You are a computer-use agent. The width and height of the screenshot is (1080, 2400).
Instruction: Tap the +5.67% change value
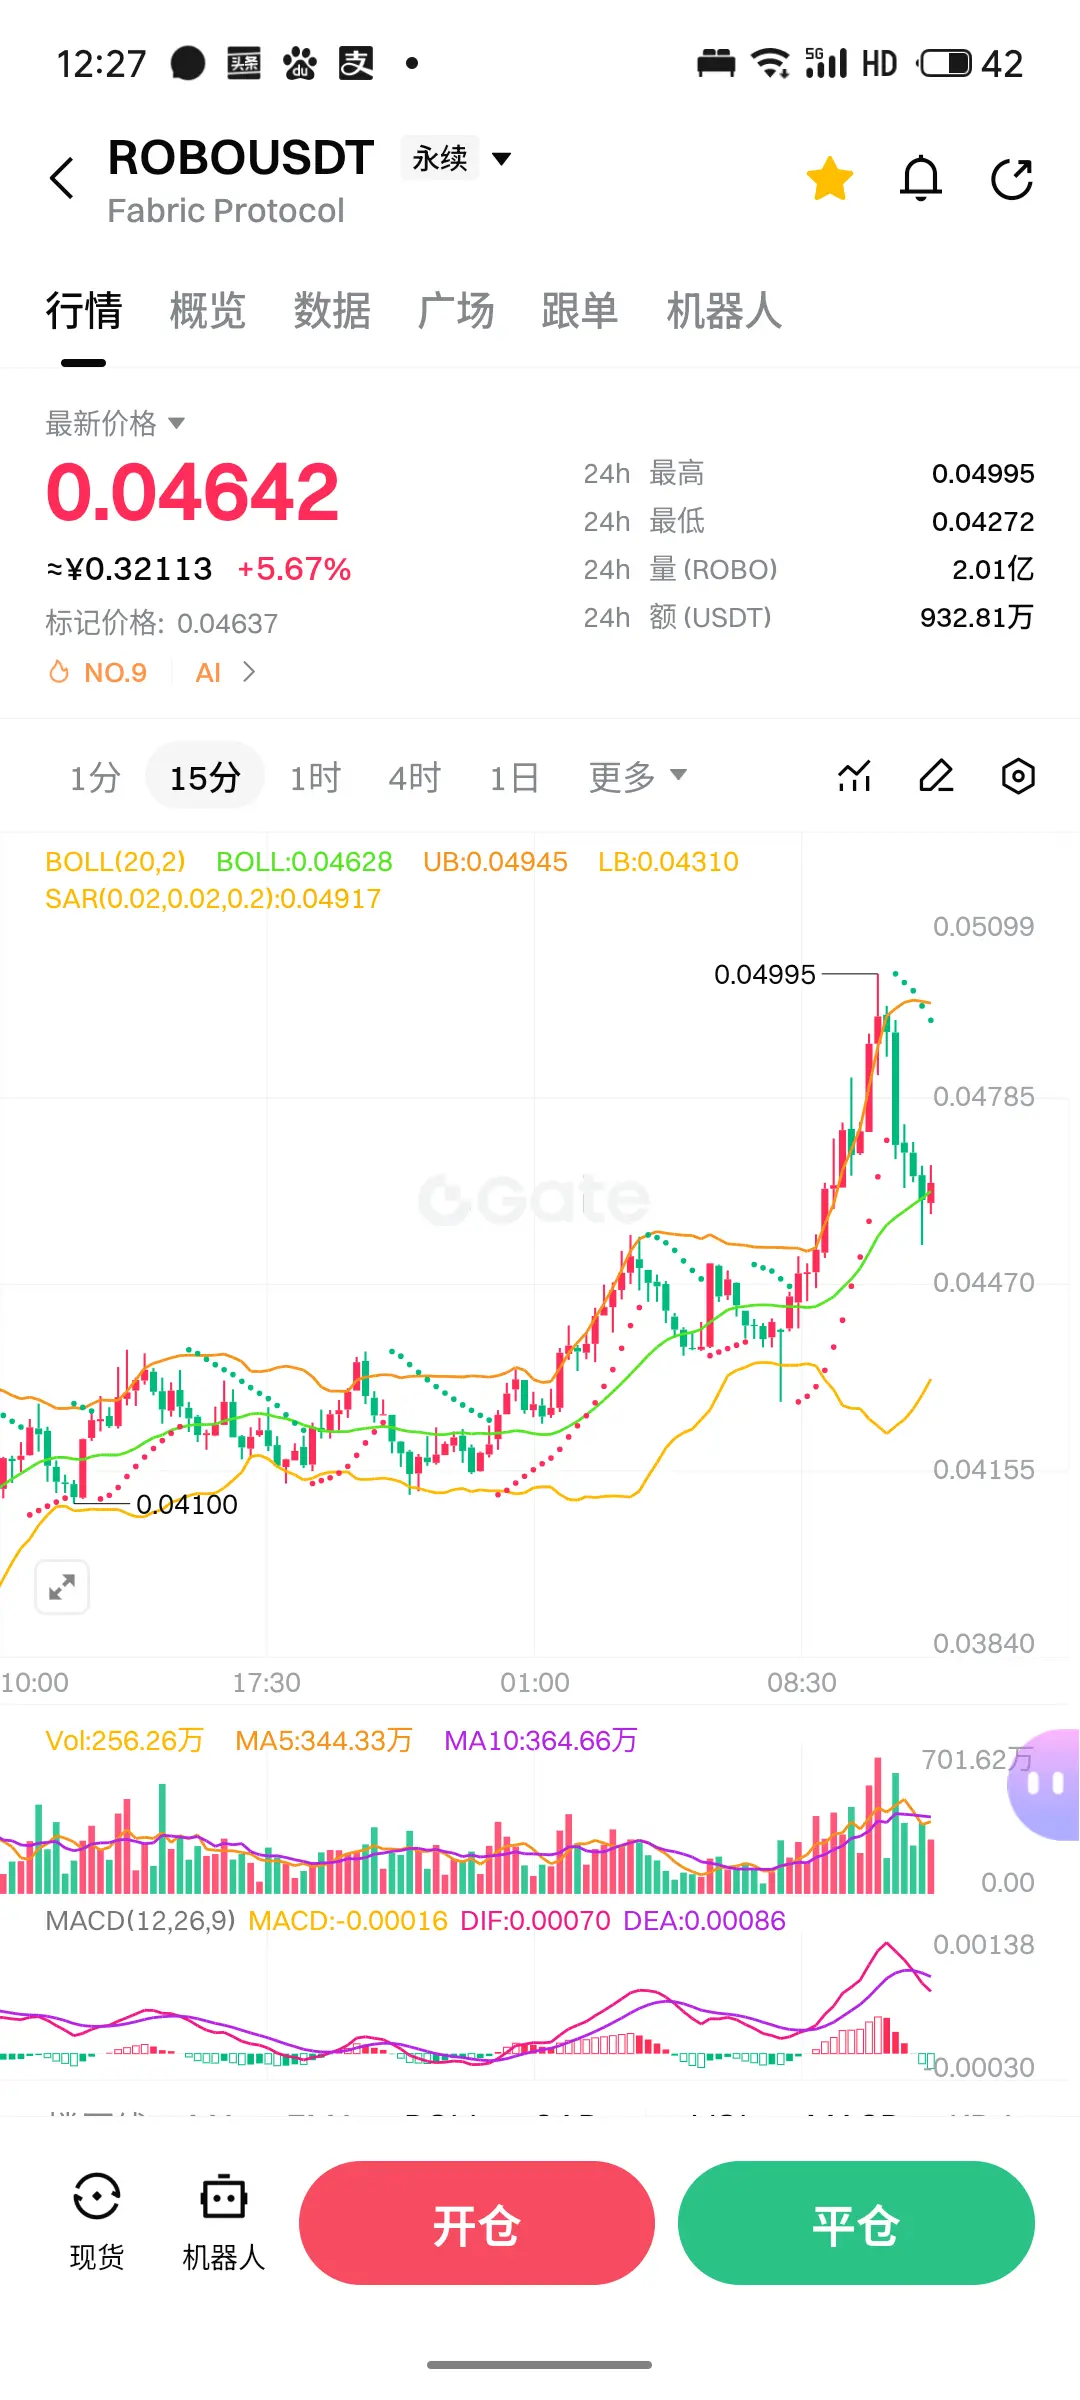point(294,569)
